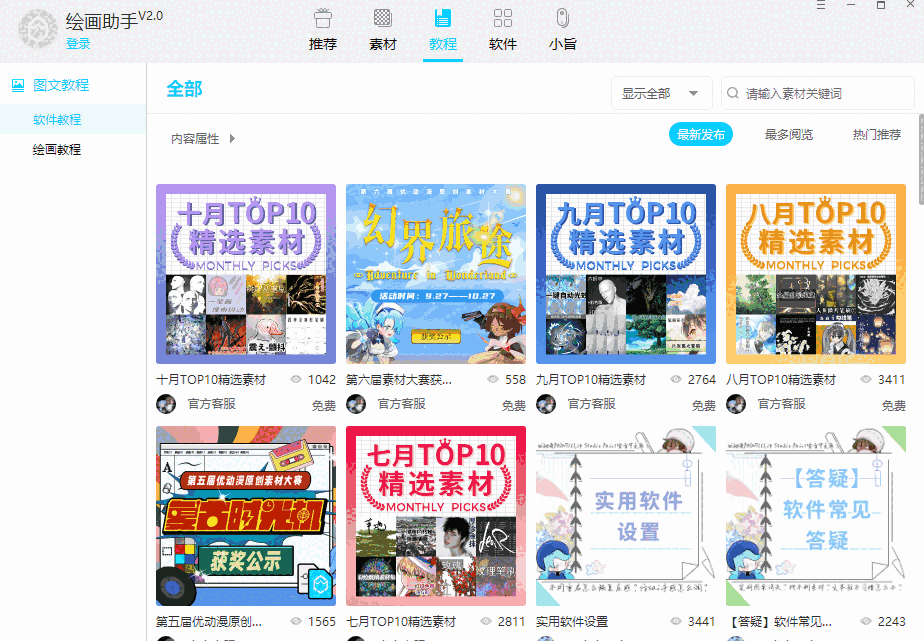Open the 小旨 mouse icon
Screen dimensions: 924x641
pyautogui.click(x=563, y=18)
